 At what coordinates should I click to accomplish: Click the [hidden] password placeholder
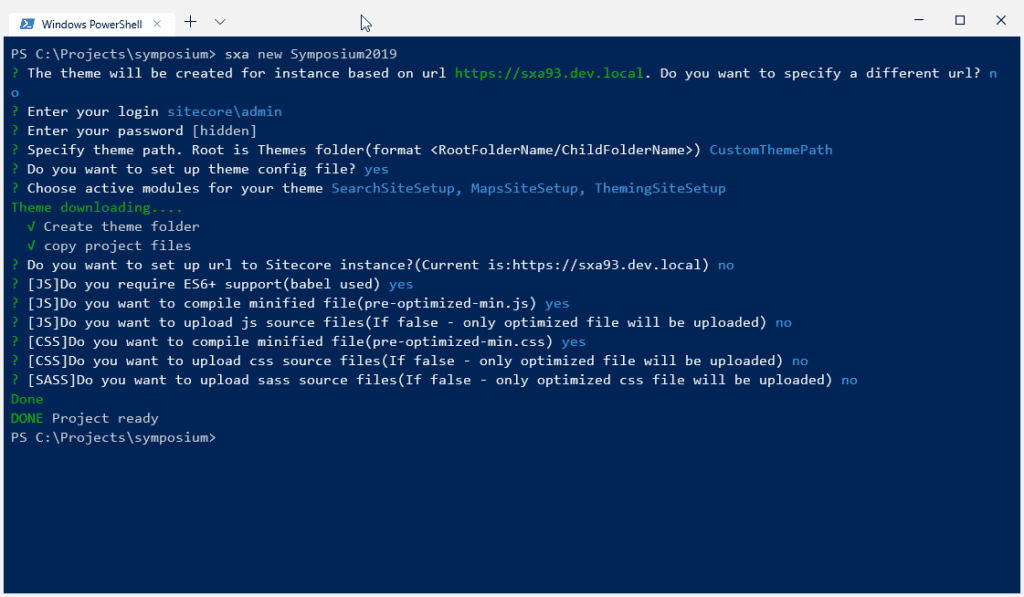coord(224,130)
